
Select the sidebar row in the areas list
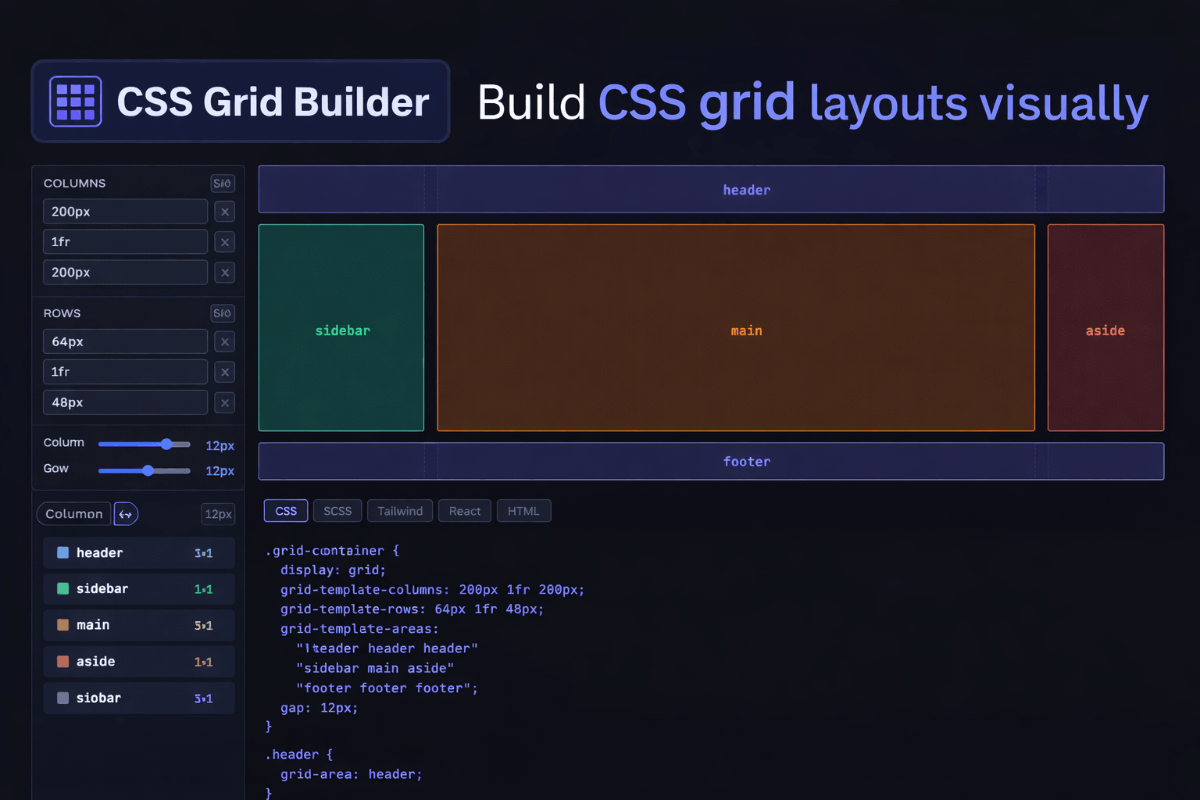point(139,589)
